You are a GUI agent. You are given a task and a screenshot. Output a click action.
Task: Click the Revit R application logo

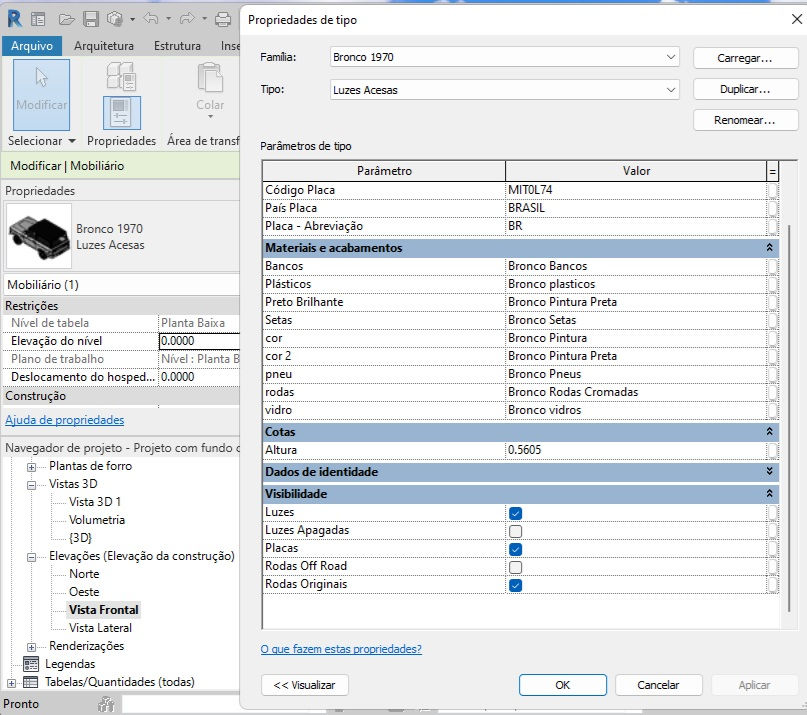(x=14, y=19)
